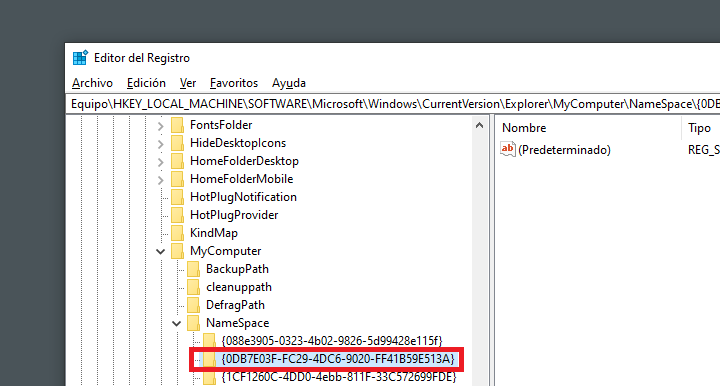Expand the HomeFolderDesktop key
The image size is (720, 386).
point(160,162)
